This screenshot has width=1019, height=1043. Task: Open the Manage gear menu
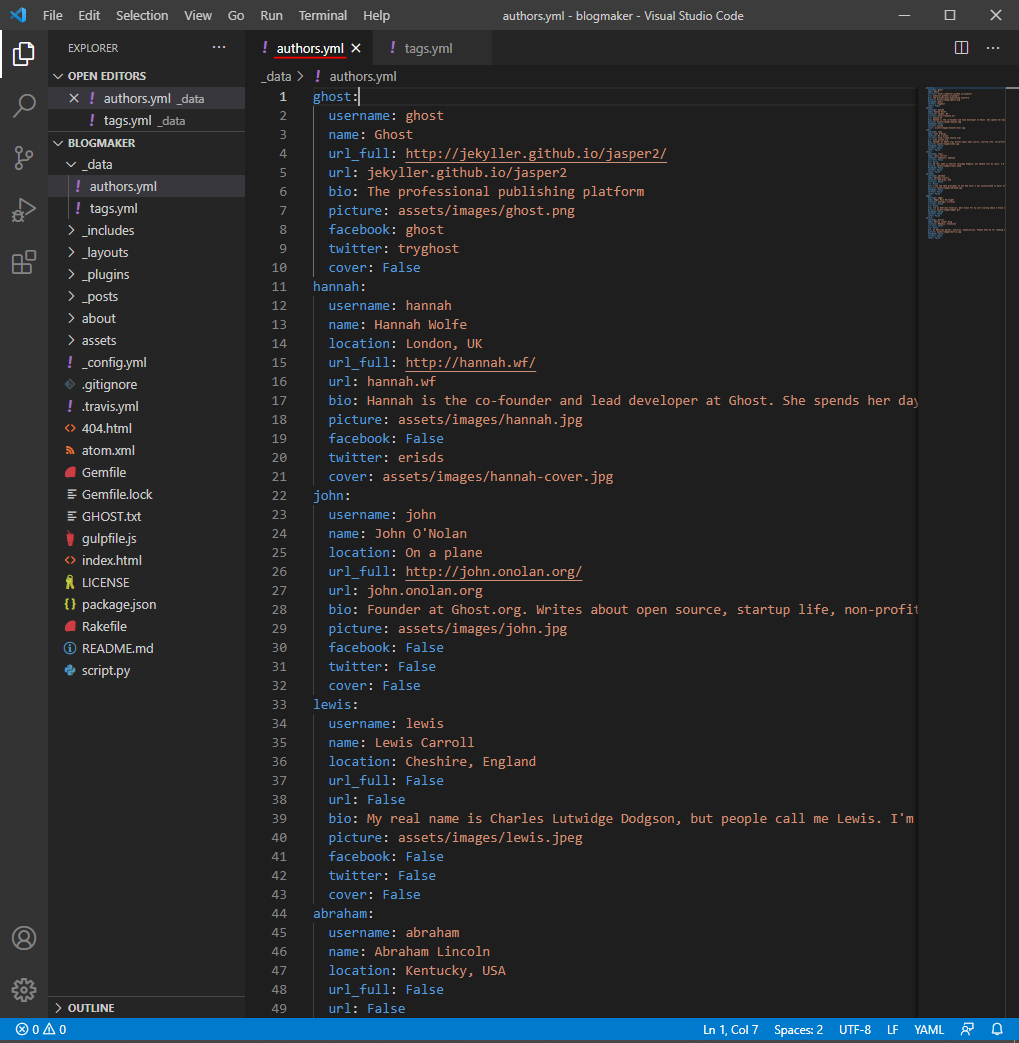tap(24, 990)
